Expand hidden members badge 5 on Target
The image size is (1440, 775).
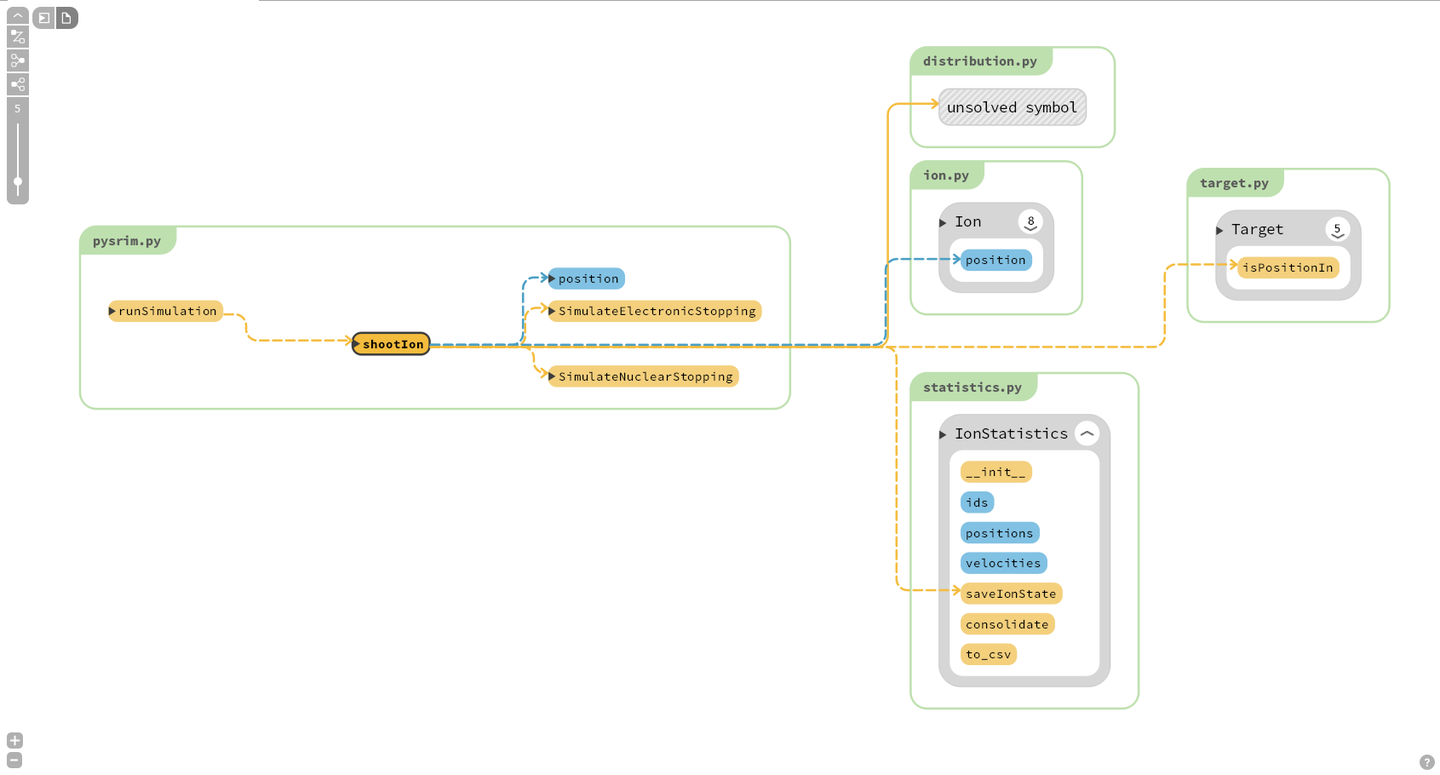(x=1337, y=230)
